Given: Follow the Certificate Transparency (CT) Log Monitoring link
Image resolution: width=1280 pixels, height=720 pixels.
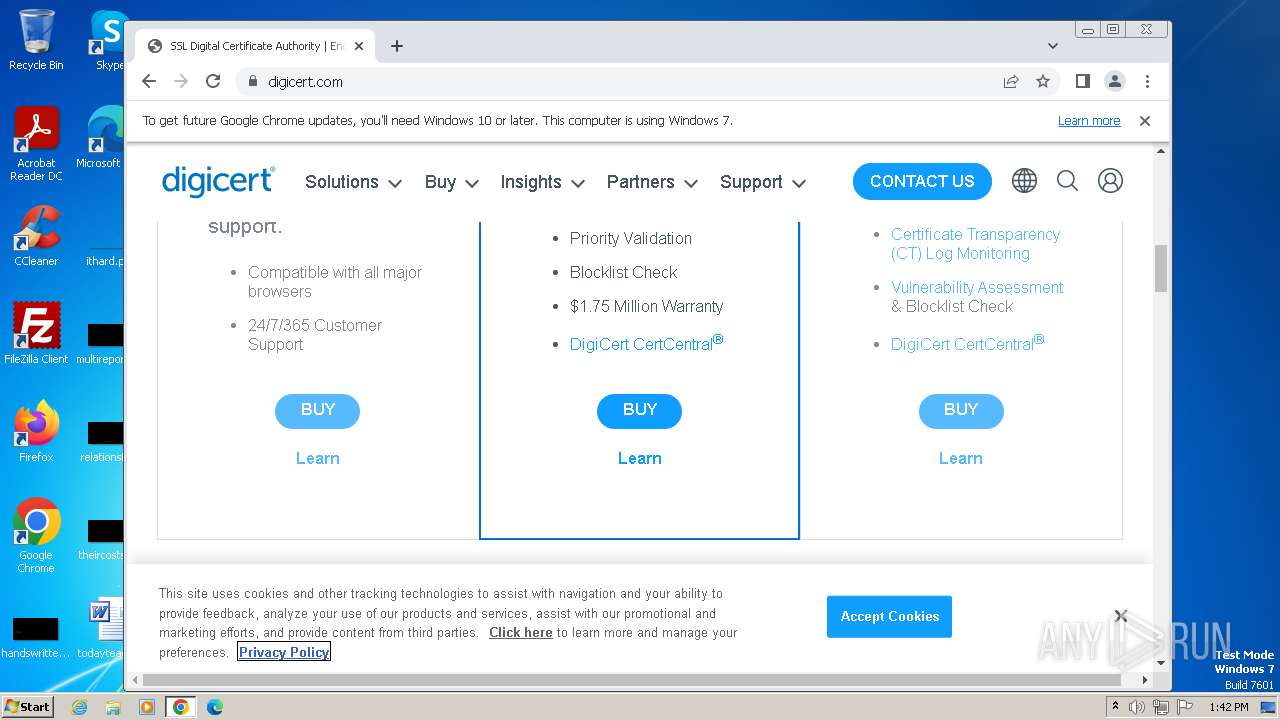Looking at the screenshot, I should 976,244.
